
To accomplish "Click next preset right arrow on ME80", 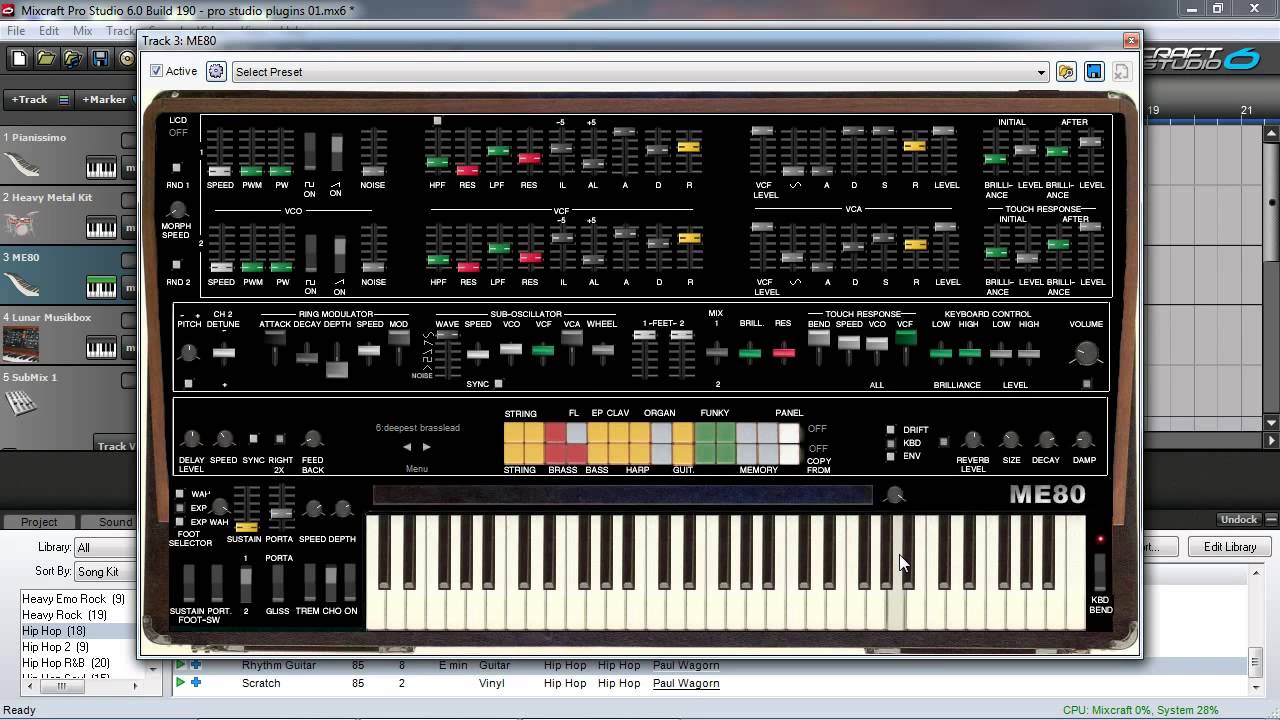I will (427, 447).
